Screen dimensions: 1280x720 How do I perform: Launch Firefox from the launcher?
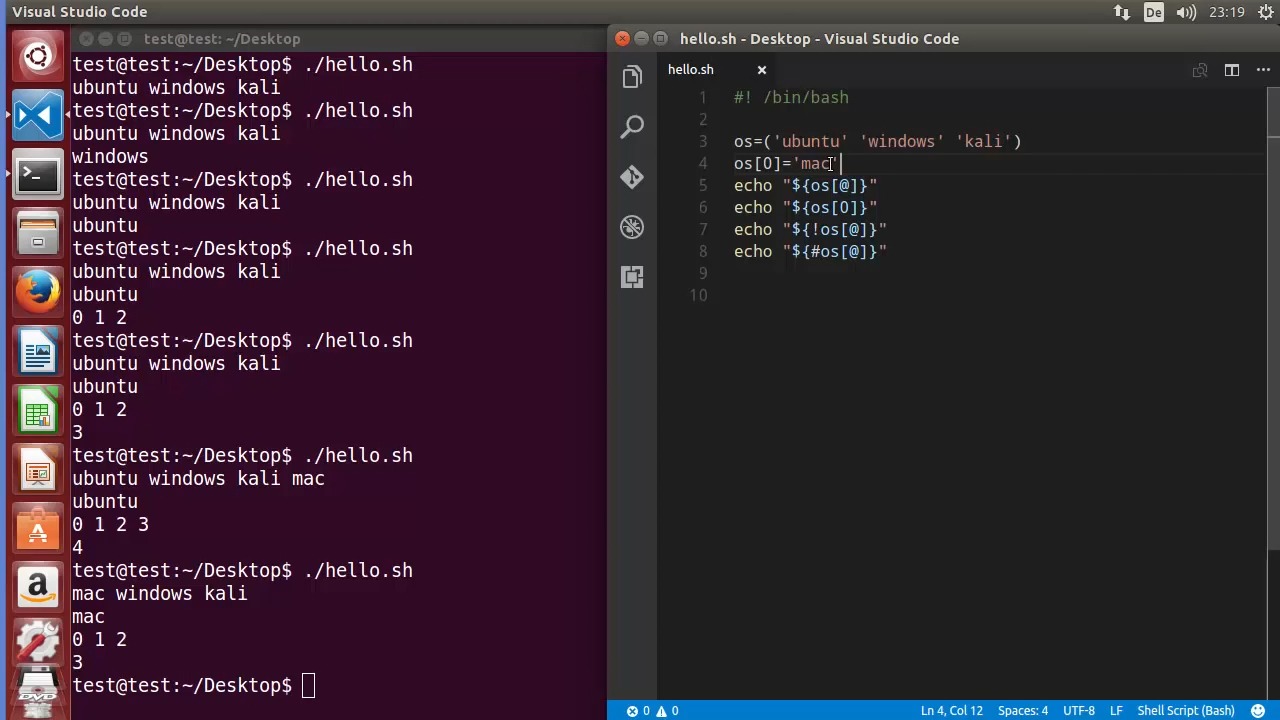pyautogui.click(x=38, y=292)
